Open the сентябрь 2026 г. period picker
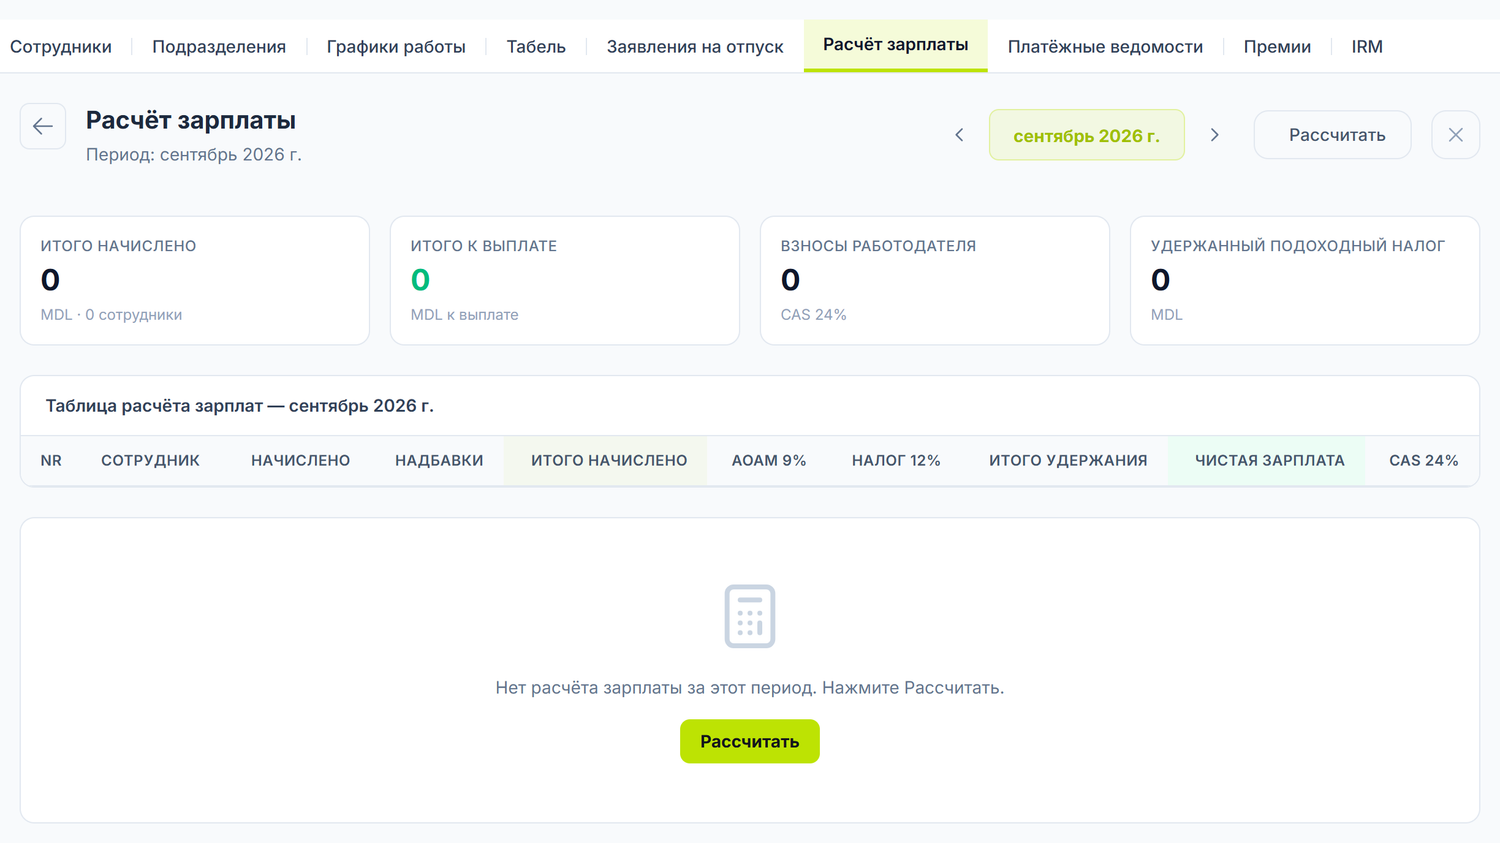The image size is (1500, 843). tap(1086, 135)
